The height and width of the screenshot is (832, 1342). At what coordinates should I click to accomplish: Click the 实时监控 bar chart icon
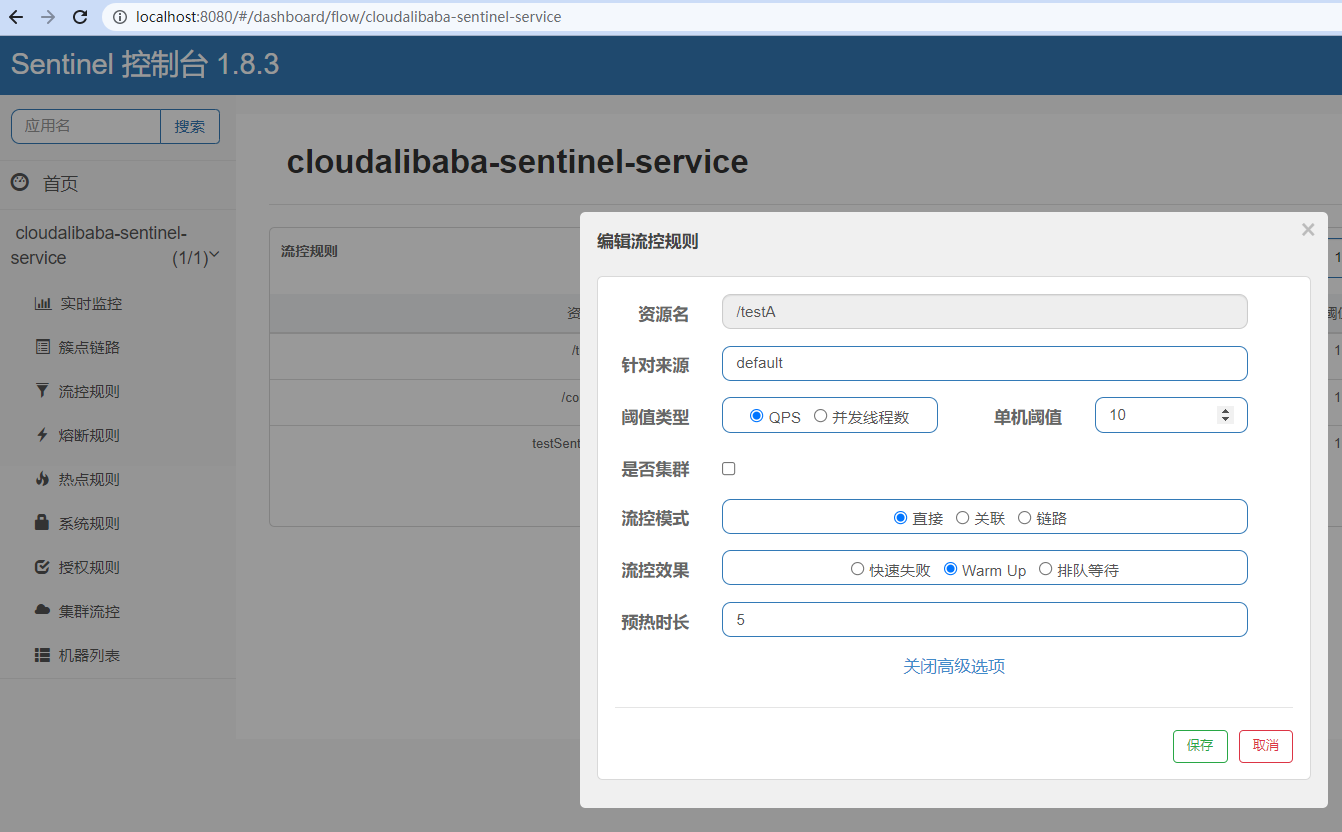pos(43,303)
